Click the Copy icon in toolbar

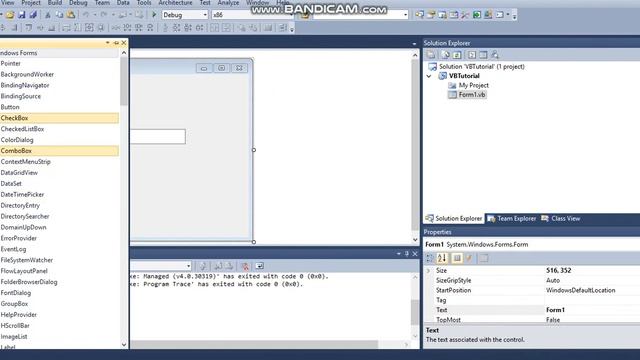point(59,15)
